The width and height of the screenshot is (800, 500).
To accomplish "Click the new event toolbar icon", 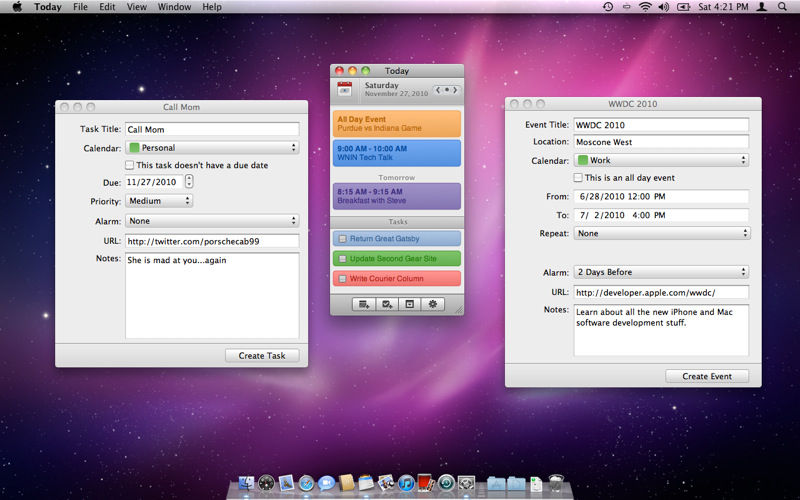I will (364, 304).
